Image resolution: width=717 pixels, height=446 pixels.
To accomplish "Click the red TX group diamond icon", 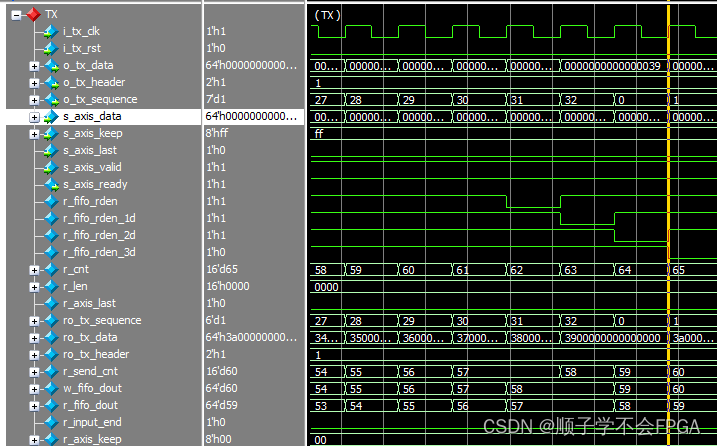I will (33, 15).
